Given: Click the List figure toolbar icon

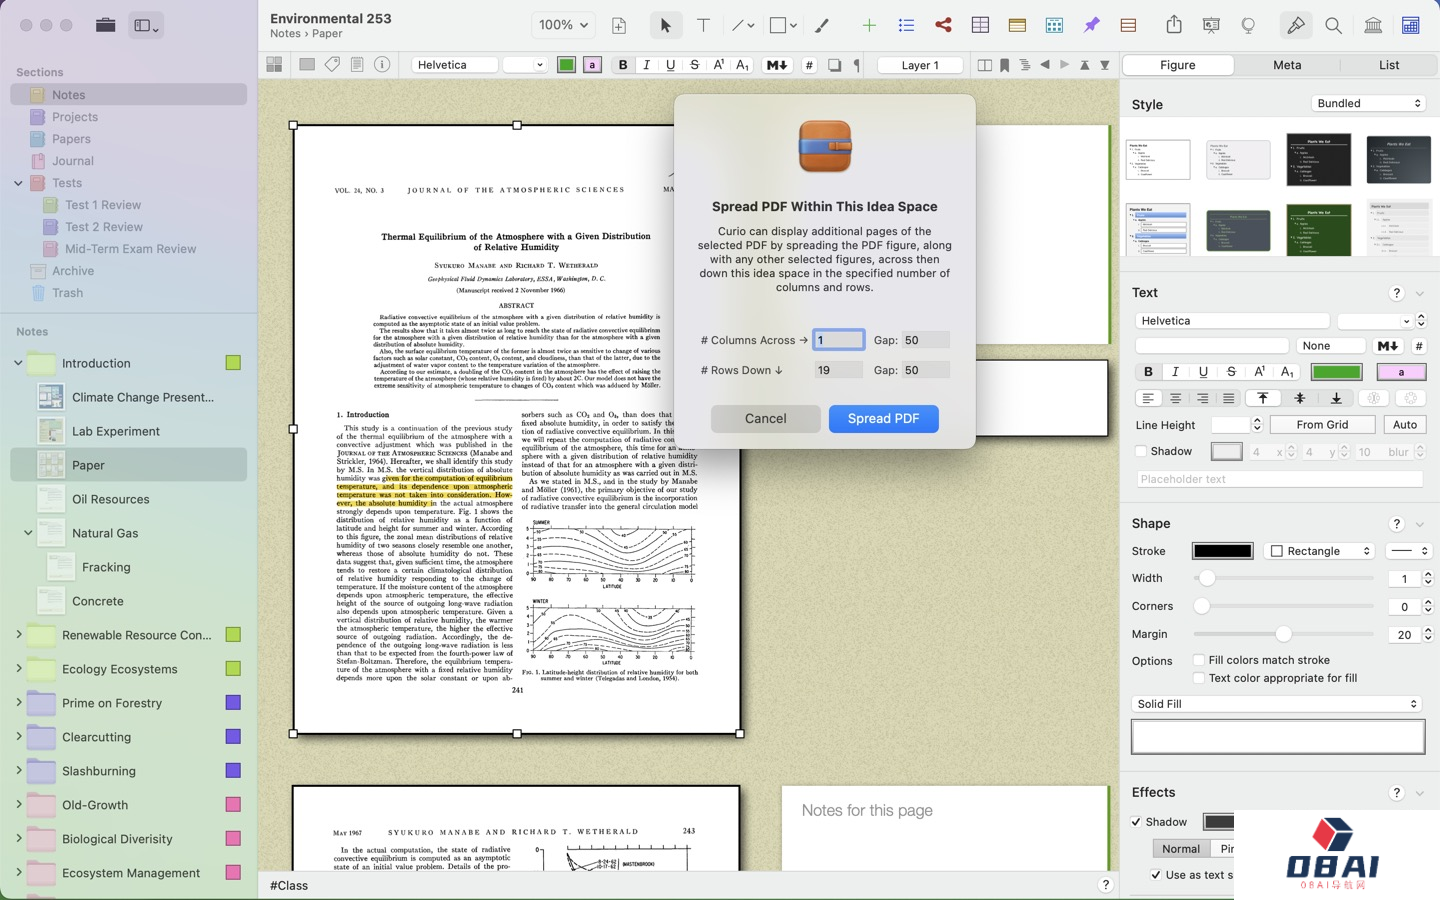Looking at the screenshot, I should [x=906, y=25].
